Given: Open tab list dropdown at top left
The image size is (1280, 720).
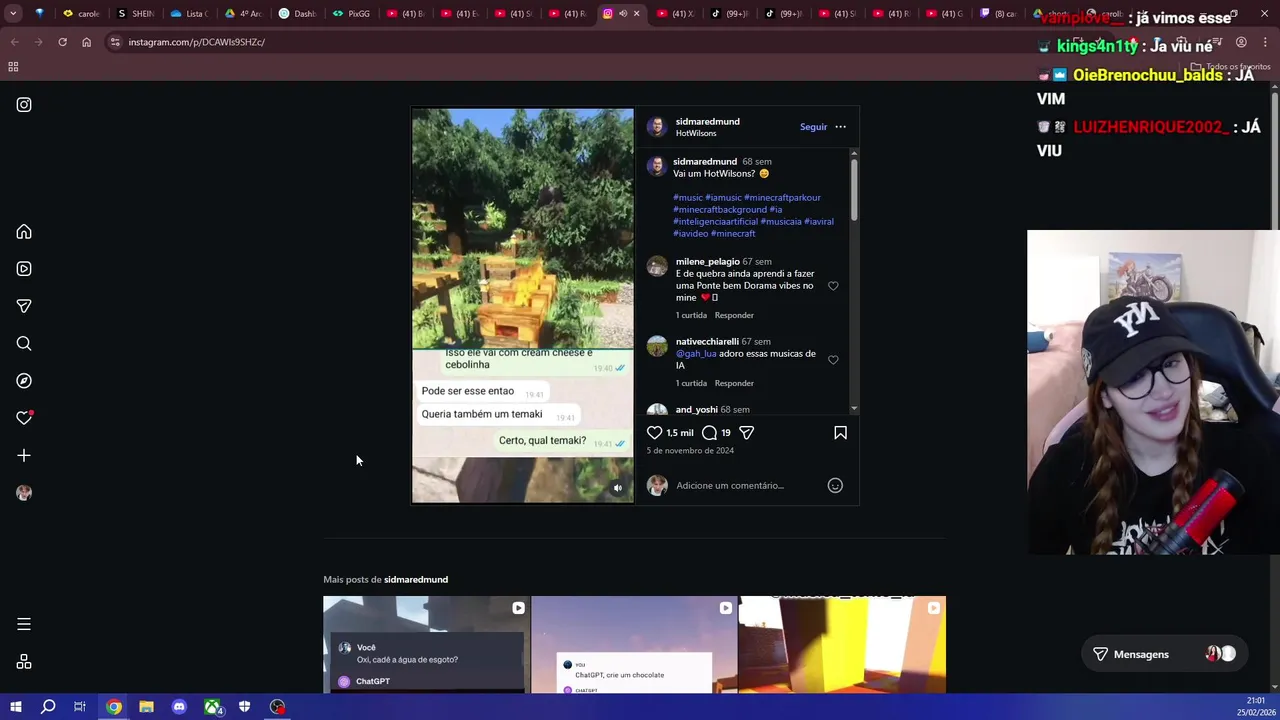Looking at the screenshot, I should (12, 13).
